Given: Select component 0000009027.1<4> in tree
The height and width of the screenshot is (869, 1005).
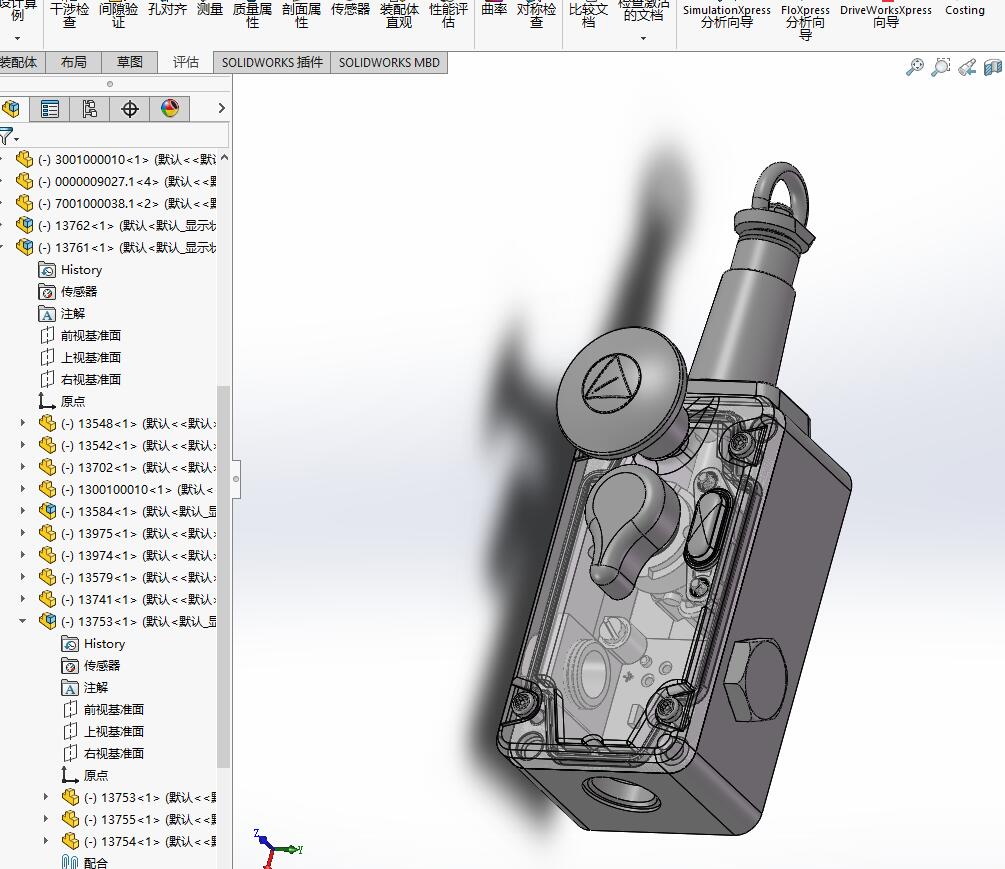Looking at the screenshot, I should (115, 181).
